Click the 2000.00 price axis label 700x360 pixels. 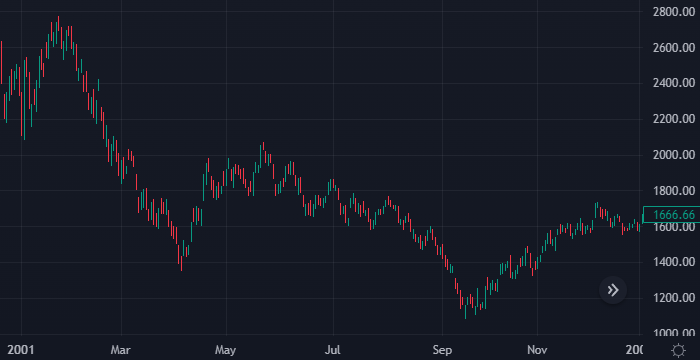tap(674, 155)
